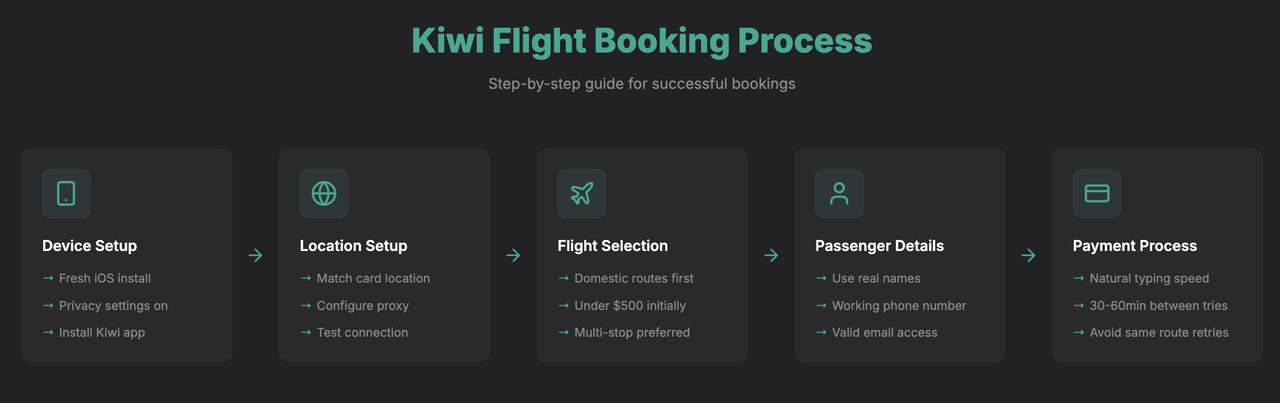Screen dimensions: 1280x403
Task: Click the Test connection list item
Action: [x=362, y=332]
